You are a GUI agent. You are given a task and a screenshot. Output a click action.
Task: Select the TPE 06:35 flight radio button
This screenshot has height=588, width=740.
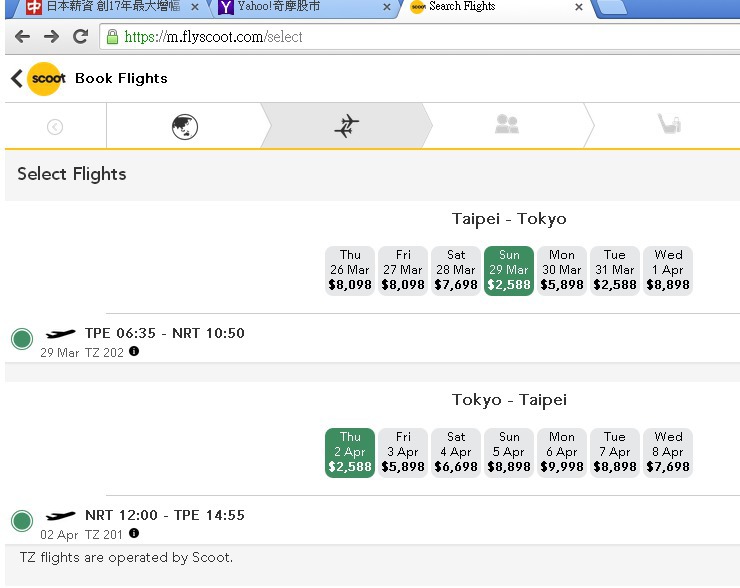[22, 339]
